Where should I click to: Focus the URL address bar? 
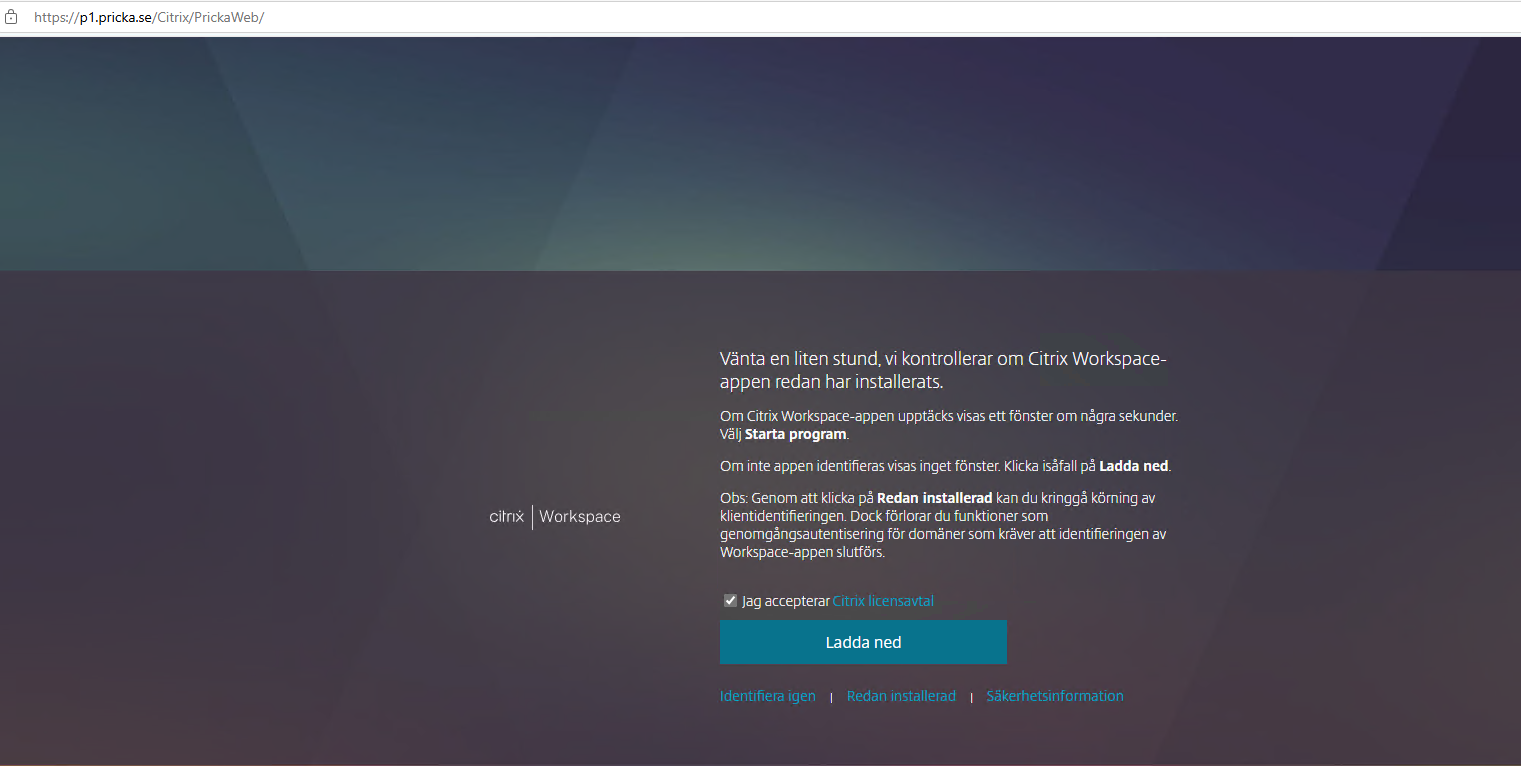pos(400,17)
